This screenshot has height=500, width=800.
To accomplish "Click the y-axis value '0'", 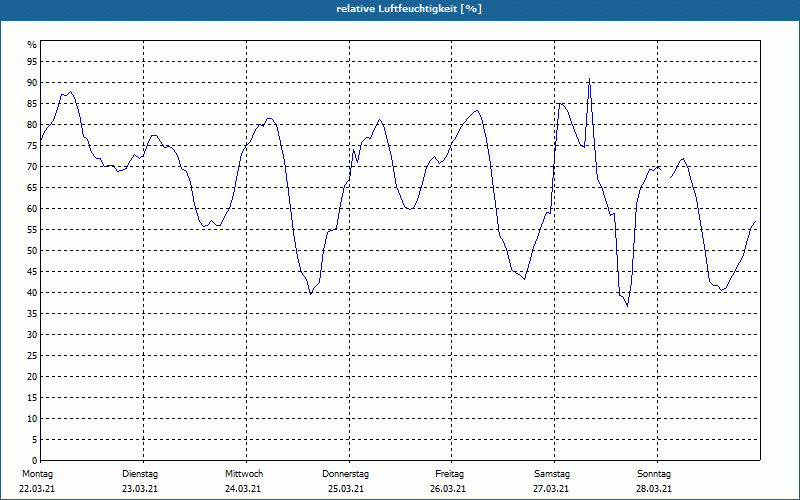I will 35,461.
